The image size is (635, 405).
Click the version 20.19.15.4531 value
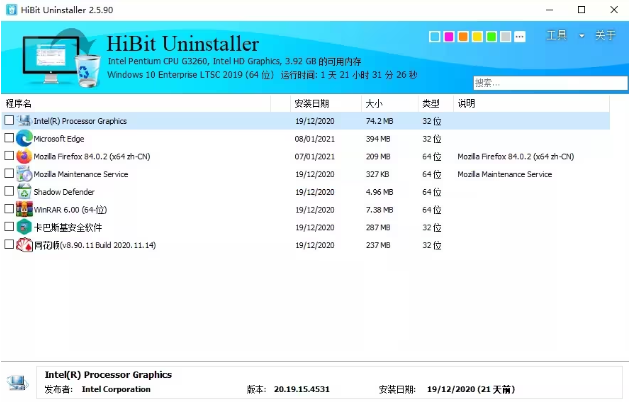click(302, 390)
